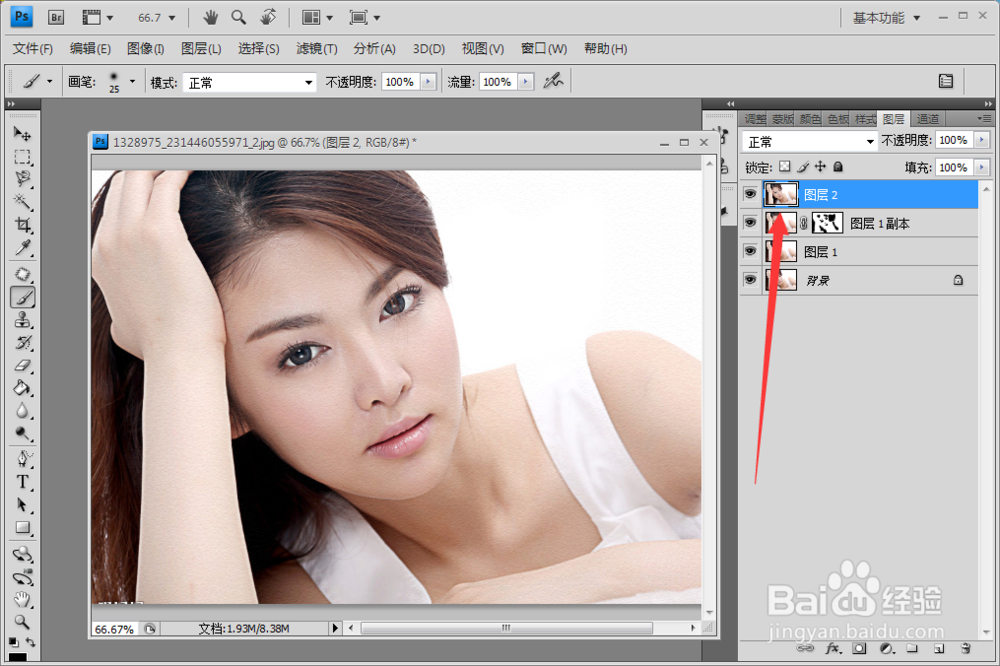Select the Dodge tool

[x=22, y=434]
